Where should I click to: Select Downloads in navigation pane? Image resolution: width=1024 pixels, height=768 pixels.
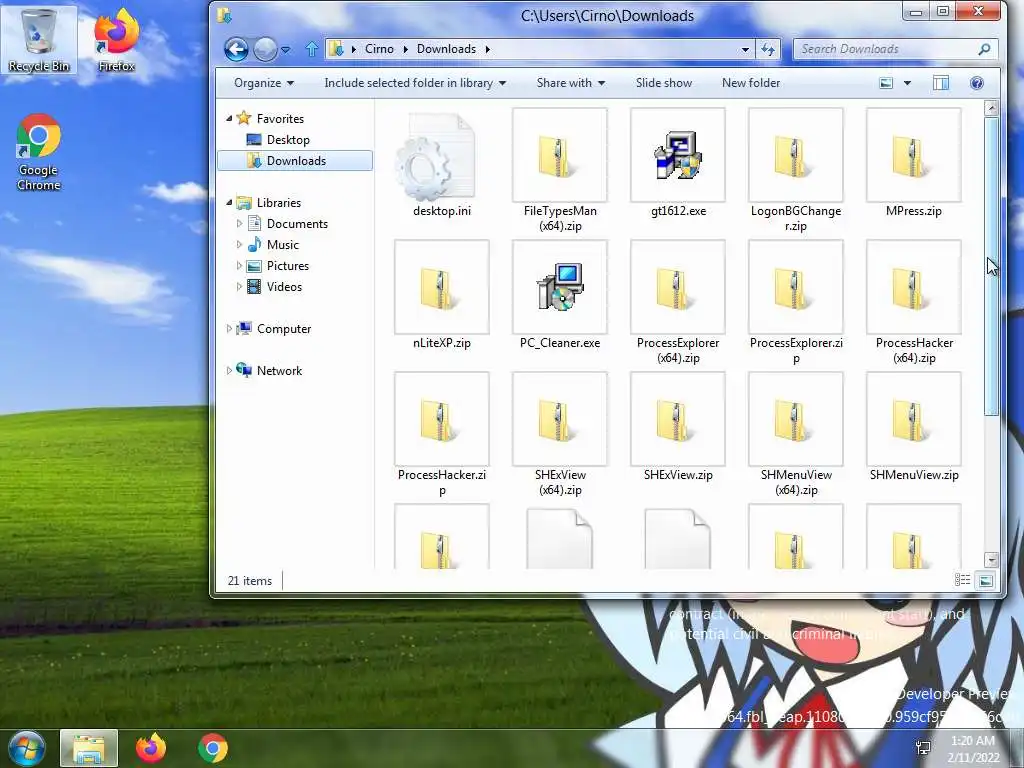tap(295, 161)
